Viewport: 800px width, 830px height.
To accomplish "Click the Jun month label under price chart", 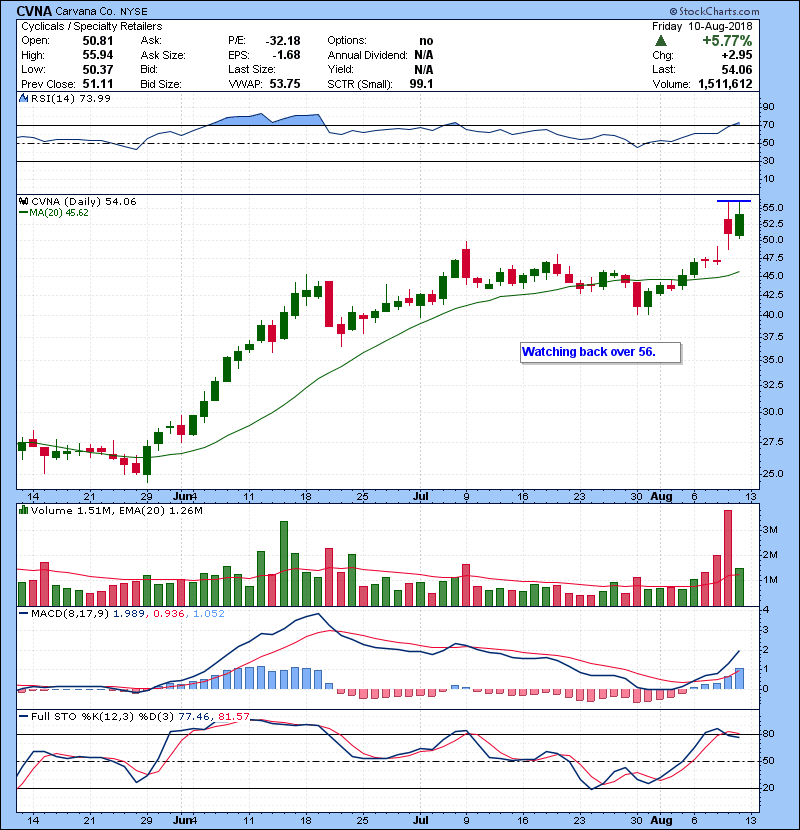I will (182, 497).
